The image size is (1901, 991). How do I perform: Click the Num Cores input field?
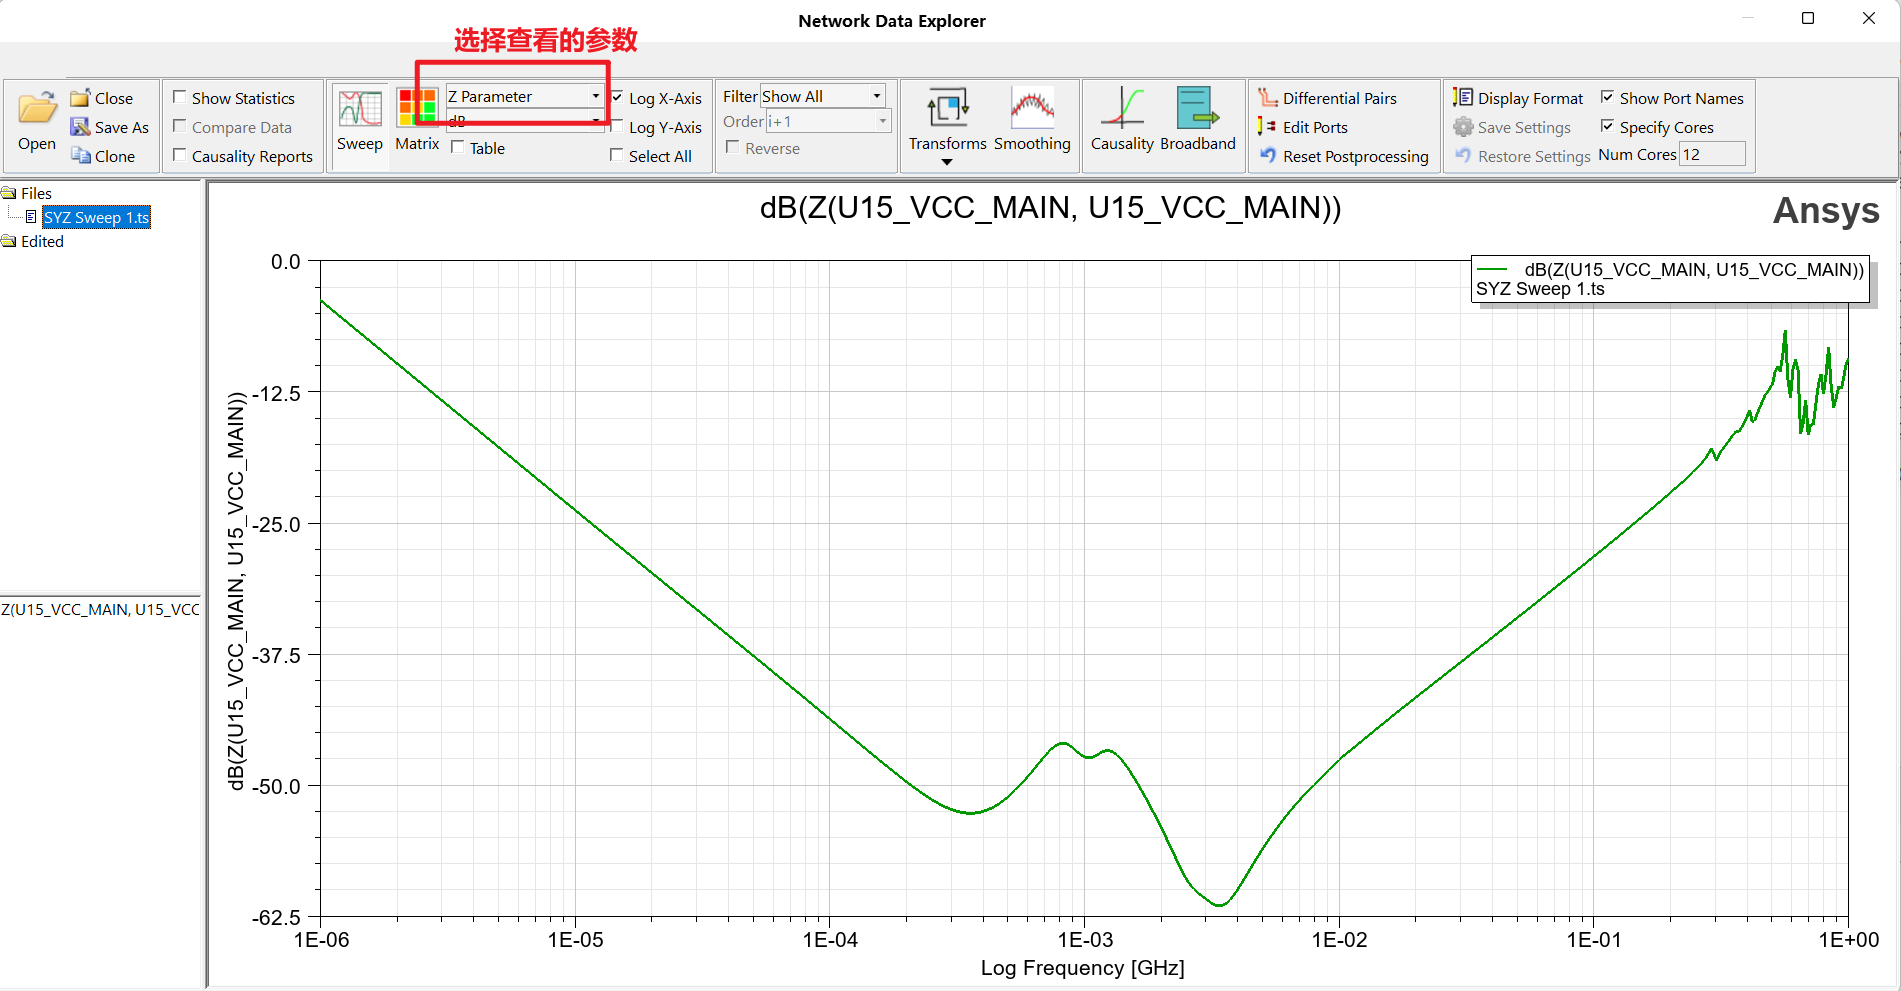[1712, 154]
